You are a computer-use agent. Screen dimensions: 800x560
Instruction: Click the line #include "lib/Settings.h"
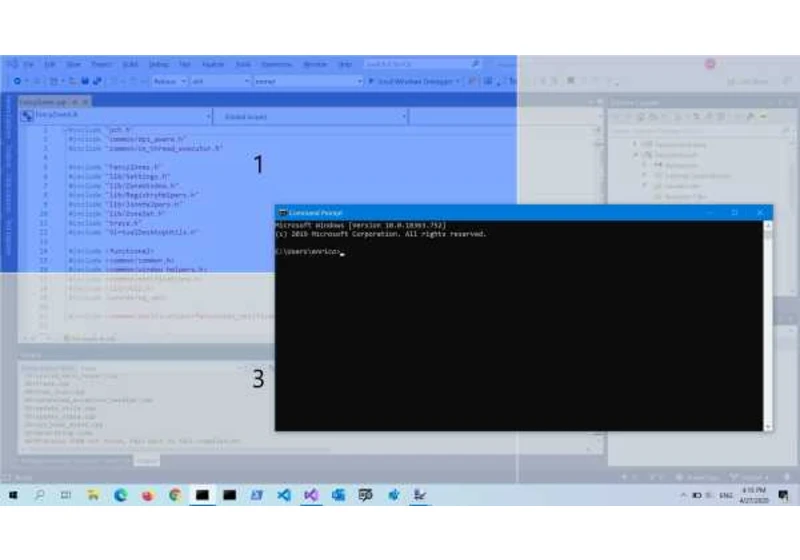pyautogui.click(x=119, y=176)
